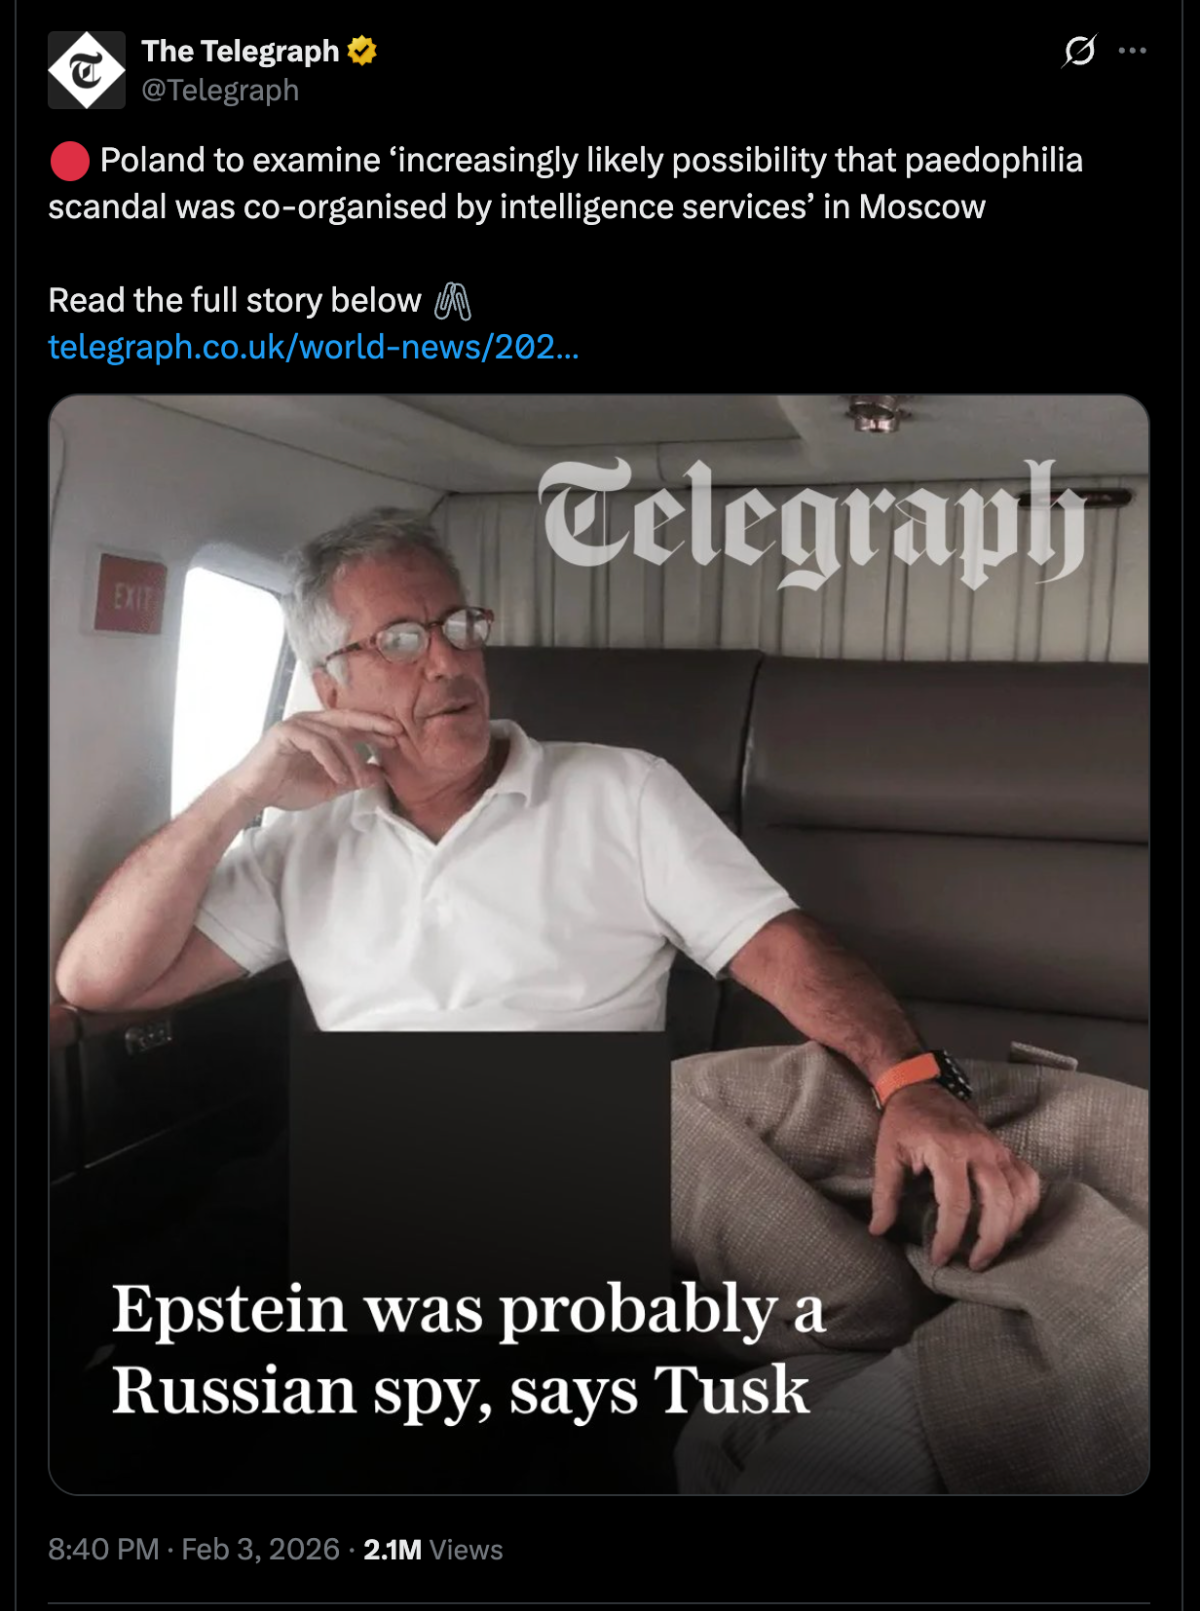Click the red circle emoji in tweet
1200x1611 pixels.
tap(70, 161)
